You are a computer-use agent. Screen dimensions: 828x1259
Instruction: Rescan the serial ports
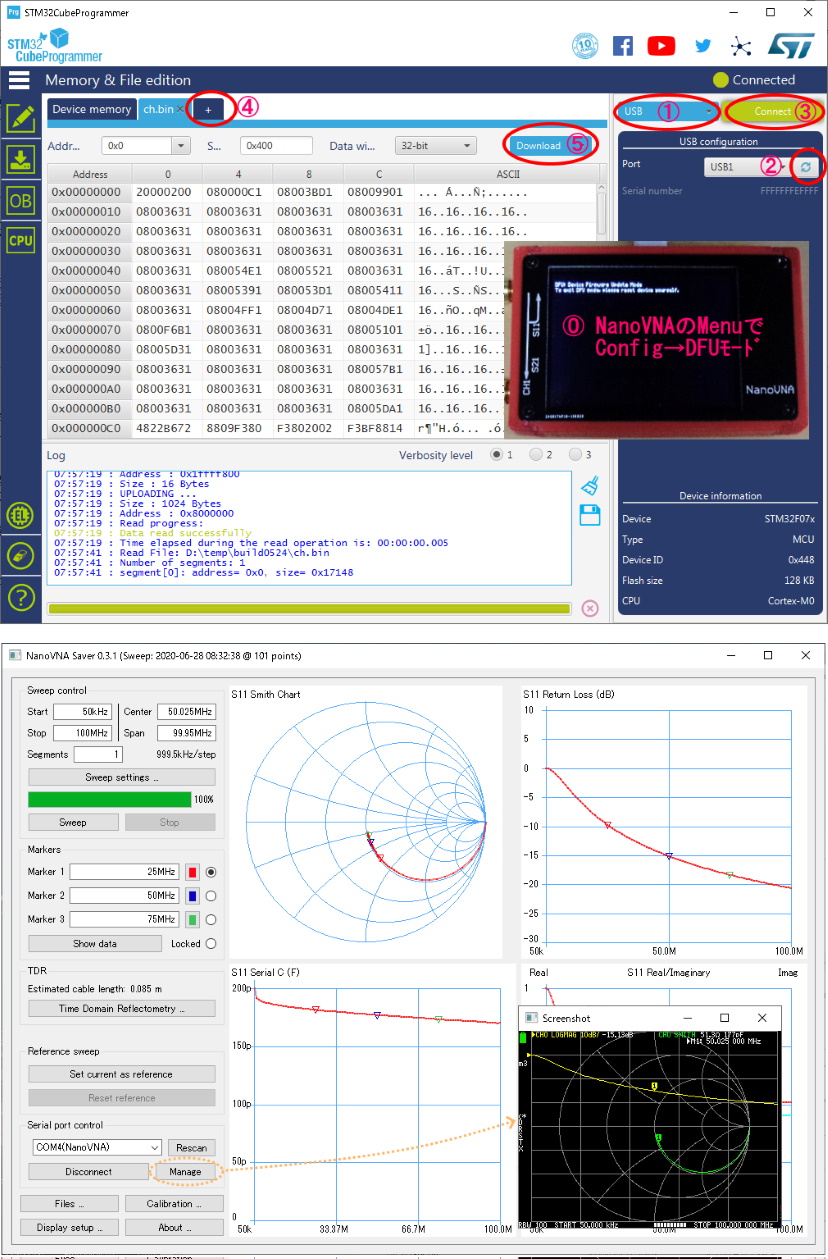(190, 1147)
